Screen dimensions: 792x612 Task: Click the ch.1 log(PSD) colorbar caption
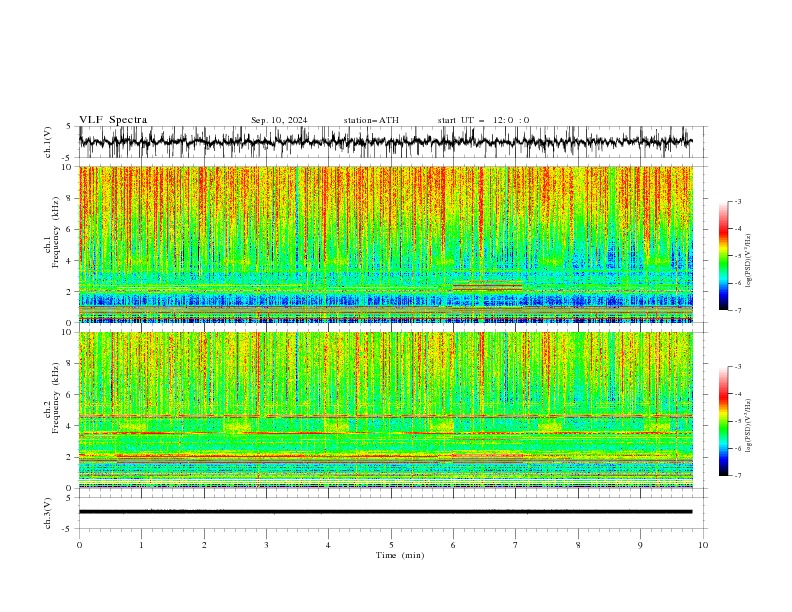(749, 261)
